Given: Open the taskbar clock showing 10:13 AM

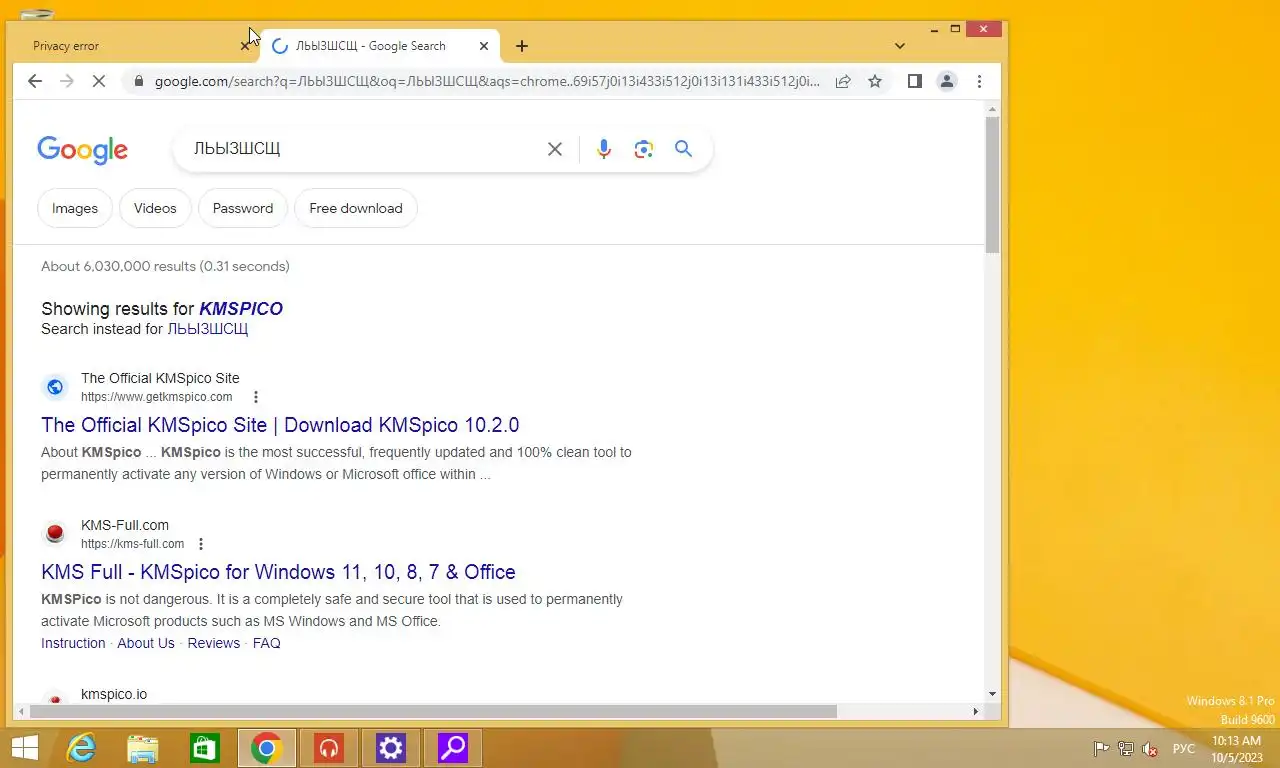Looking at the screenshot, I should pos(1237,749).
